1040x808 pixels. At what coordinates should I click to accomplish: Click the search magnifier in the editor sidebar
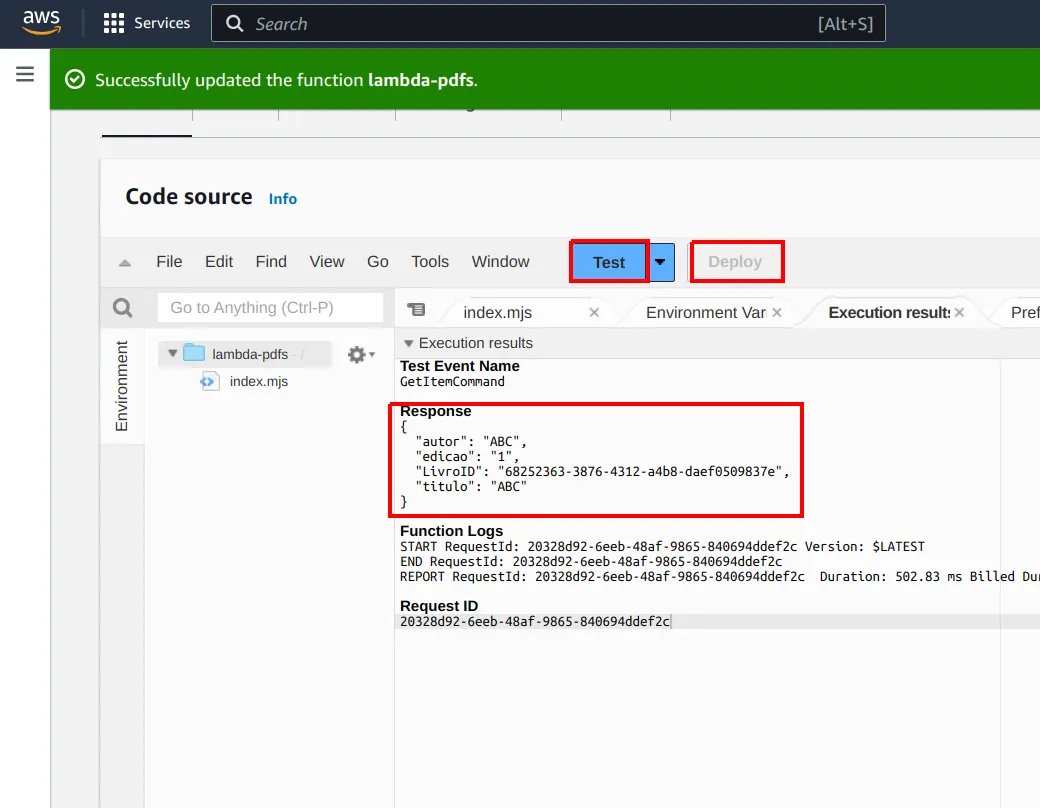[x=123, y=308]
